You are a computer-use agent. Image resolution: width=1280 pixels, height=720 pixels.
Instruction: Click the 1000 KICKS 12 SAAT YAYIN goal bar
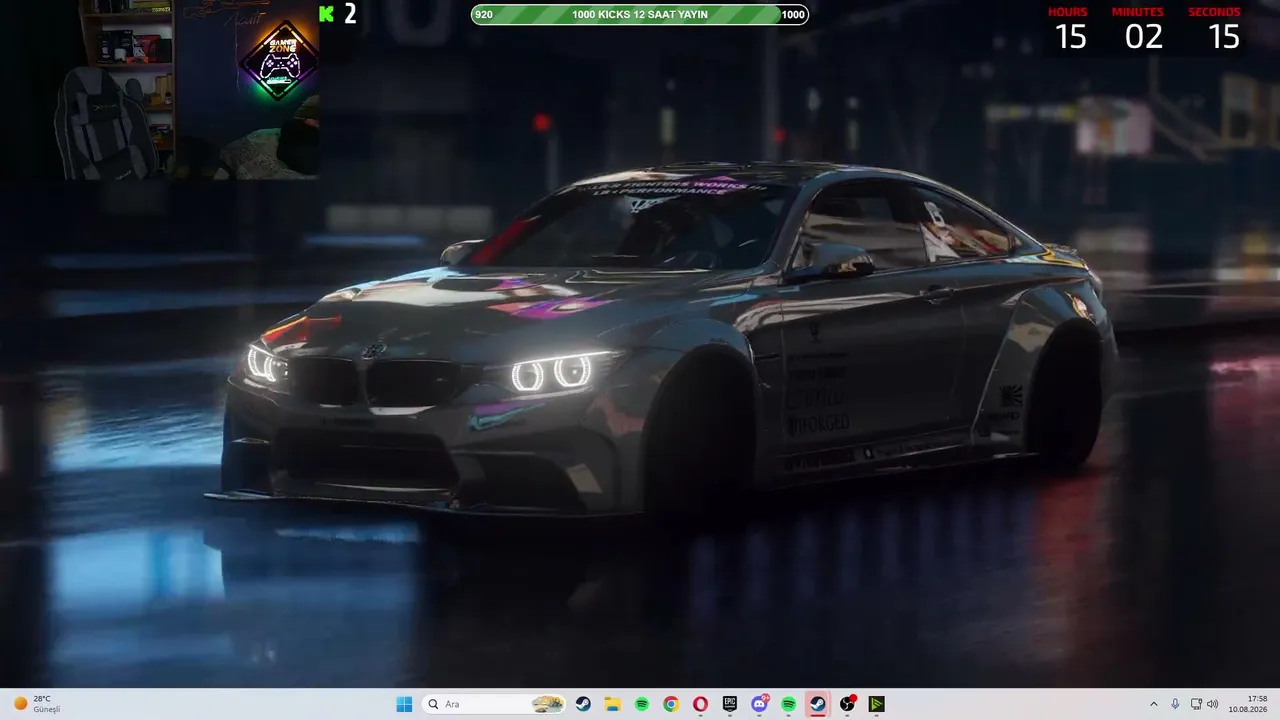(640, 14)
